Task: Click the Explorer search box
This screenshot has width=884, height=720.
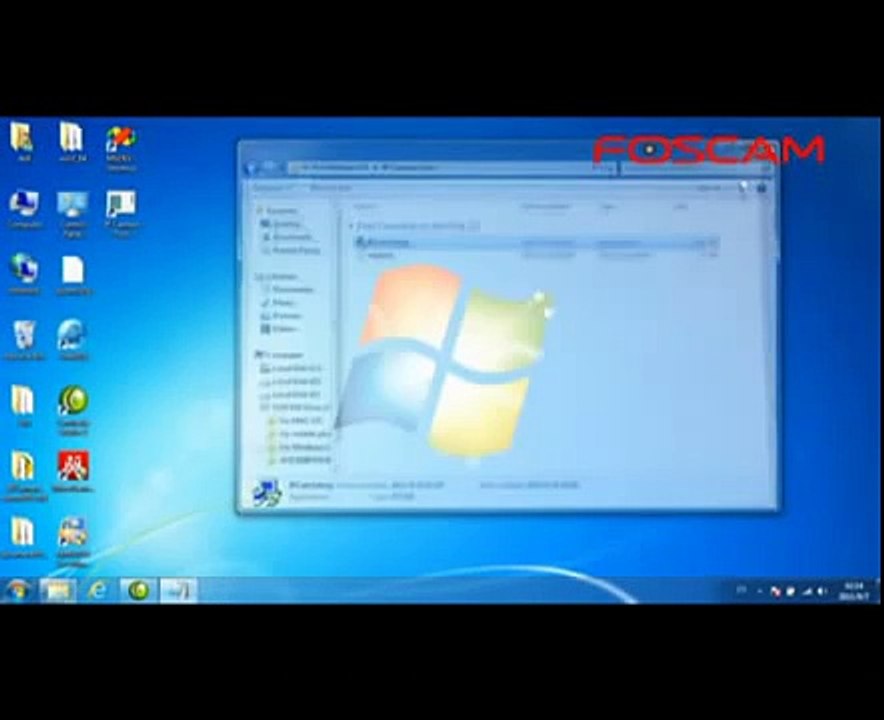Action: 697,167
